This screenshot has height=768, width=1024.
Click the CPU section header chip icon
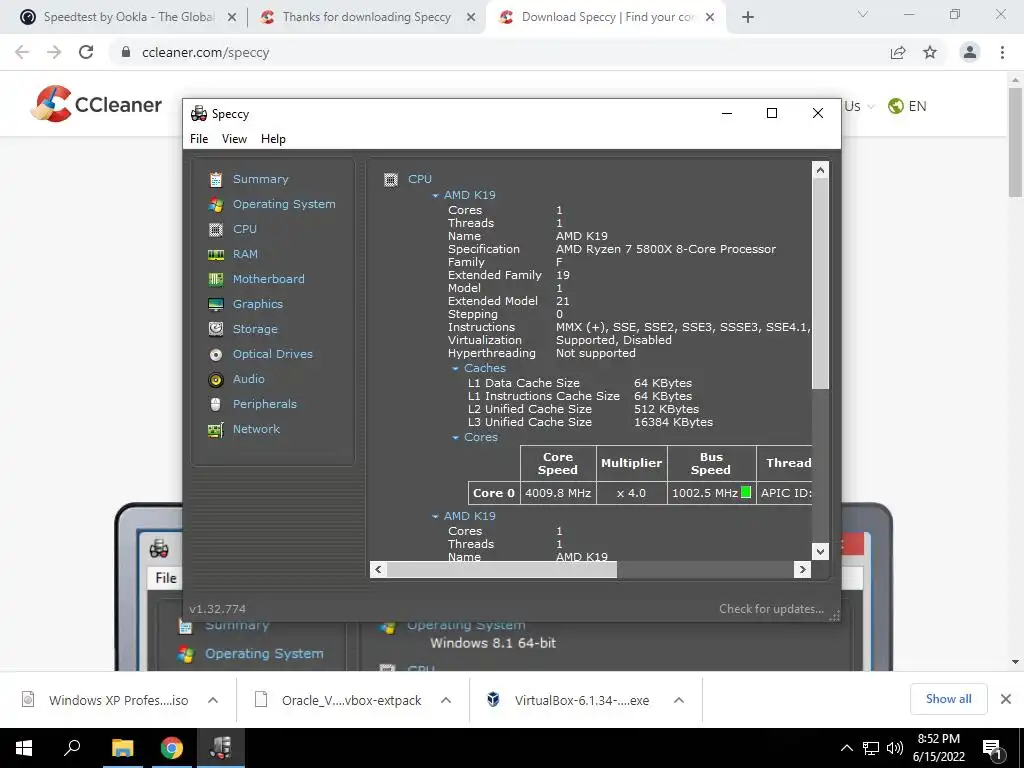point(391,180)
